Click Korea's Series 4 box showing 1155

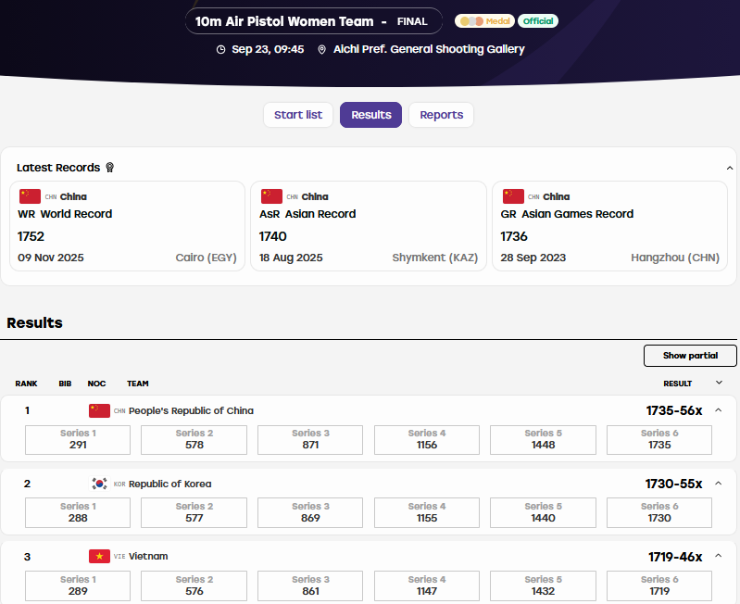427,512
